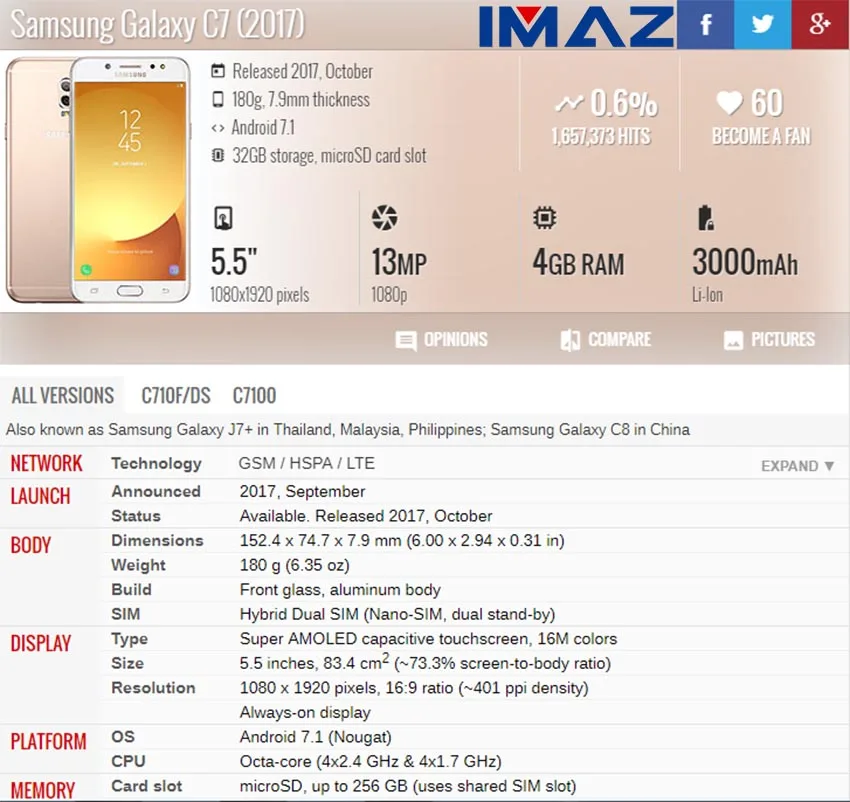This screenshot has height=802, width=850.
Task: Click the display Type spec label
Action: point(129,639)
